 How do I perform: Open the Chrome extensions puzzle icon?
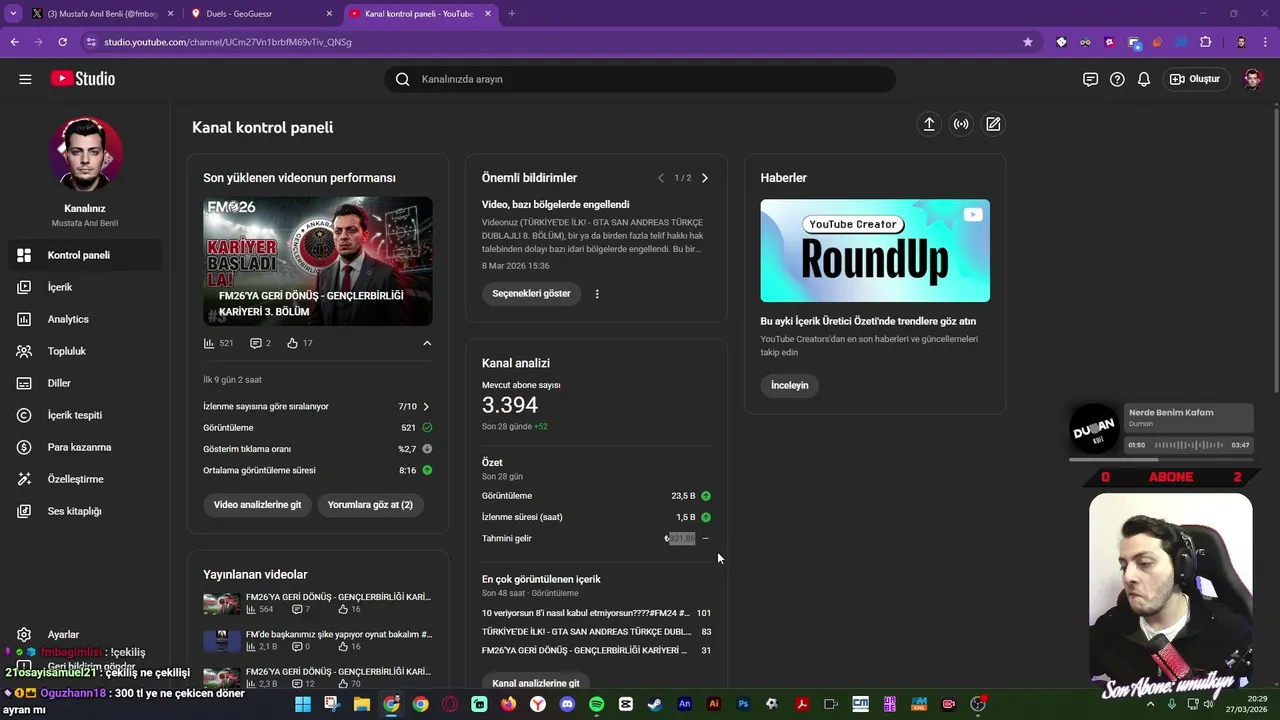[1205, 42]
